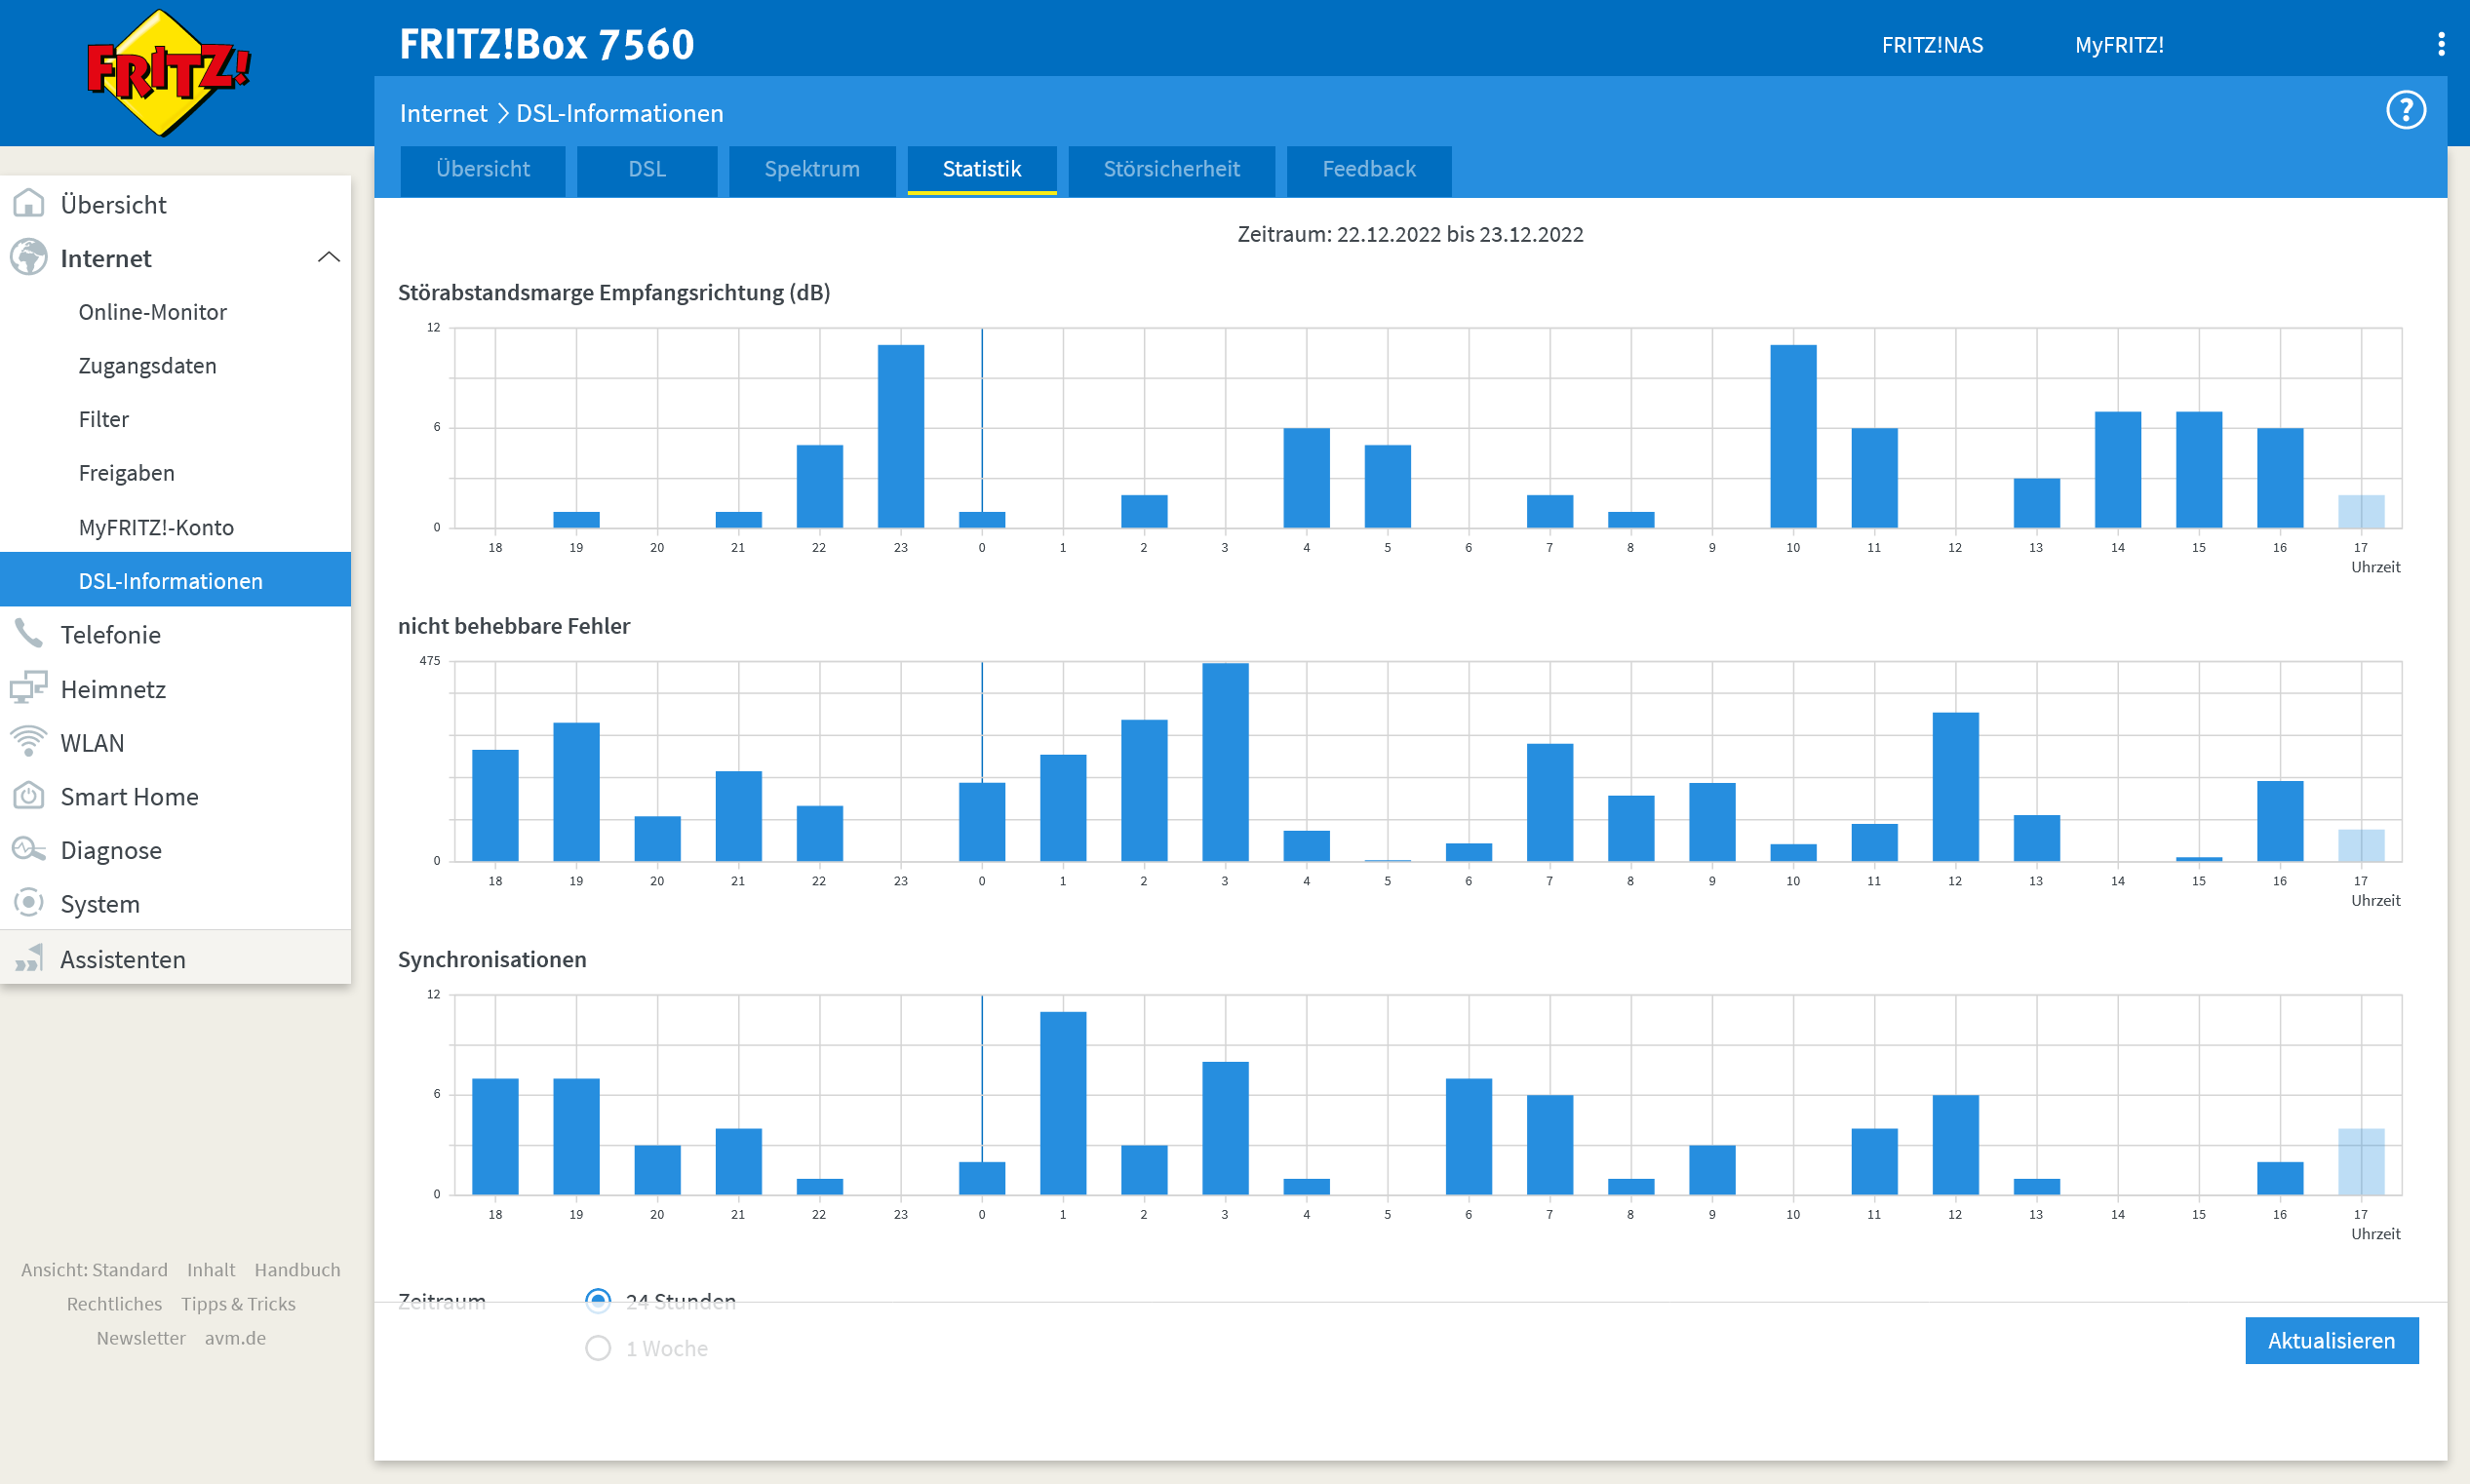Click the tallest bar in Fehler chart
Viewport: 2470px width, 1484px height.
pyautogui.click(x=1224, y=762)
